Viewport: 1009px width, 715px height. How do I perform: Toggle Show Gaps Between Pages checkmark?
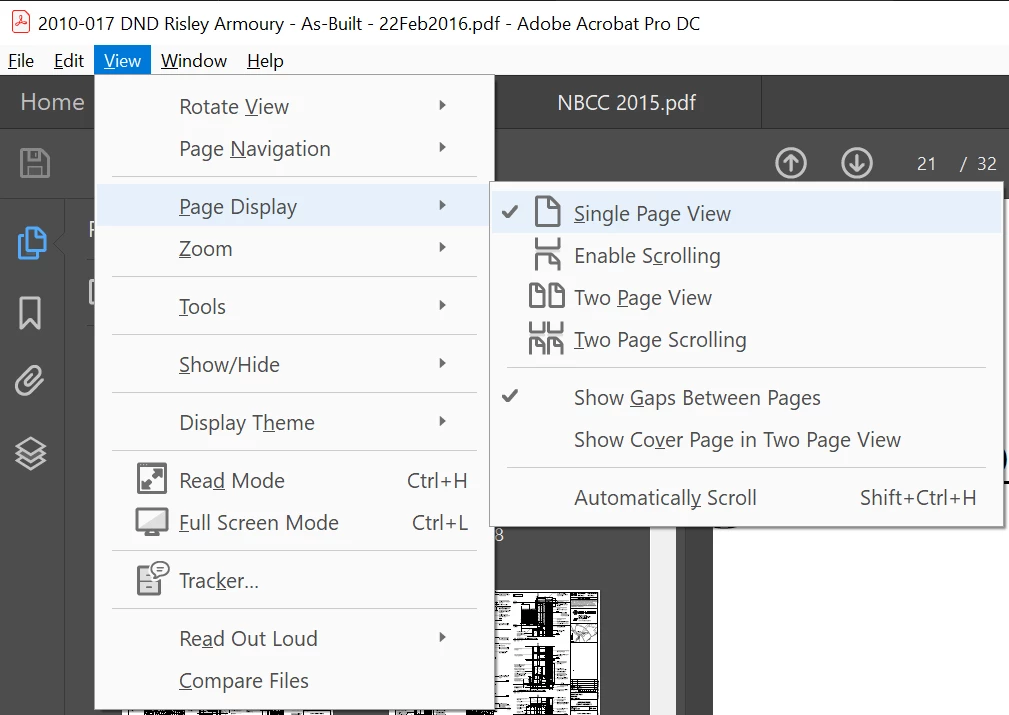click(x=510, y=396)
